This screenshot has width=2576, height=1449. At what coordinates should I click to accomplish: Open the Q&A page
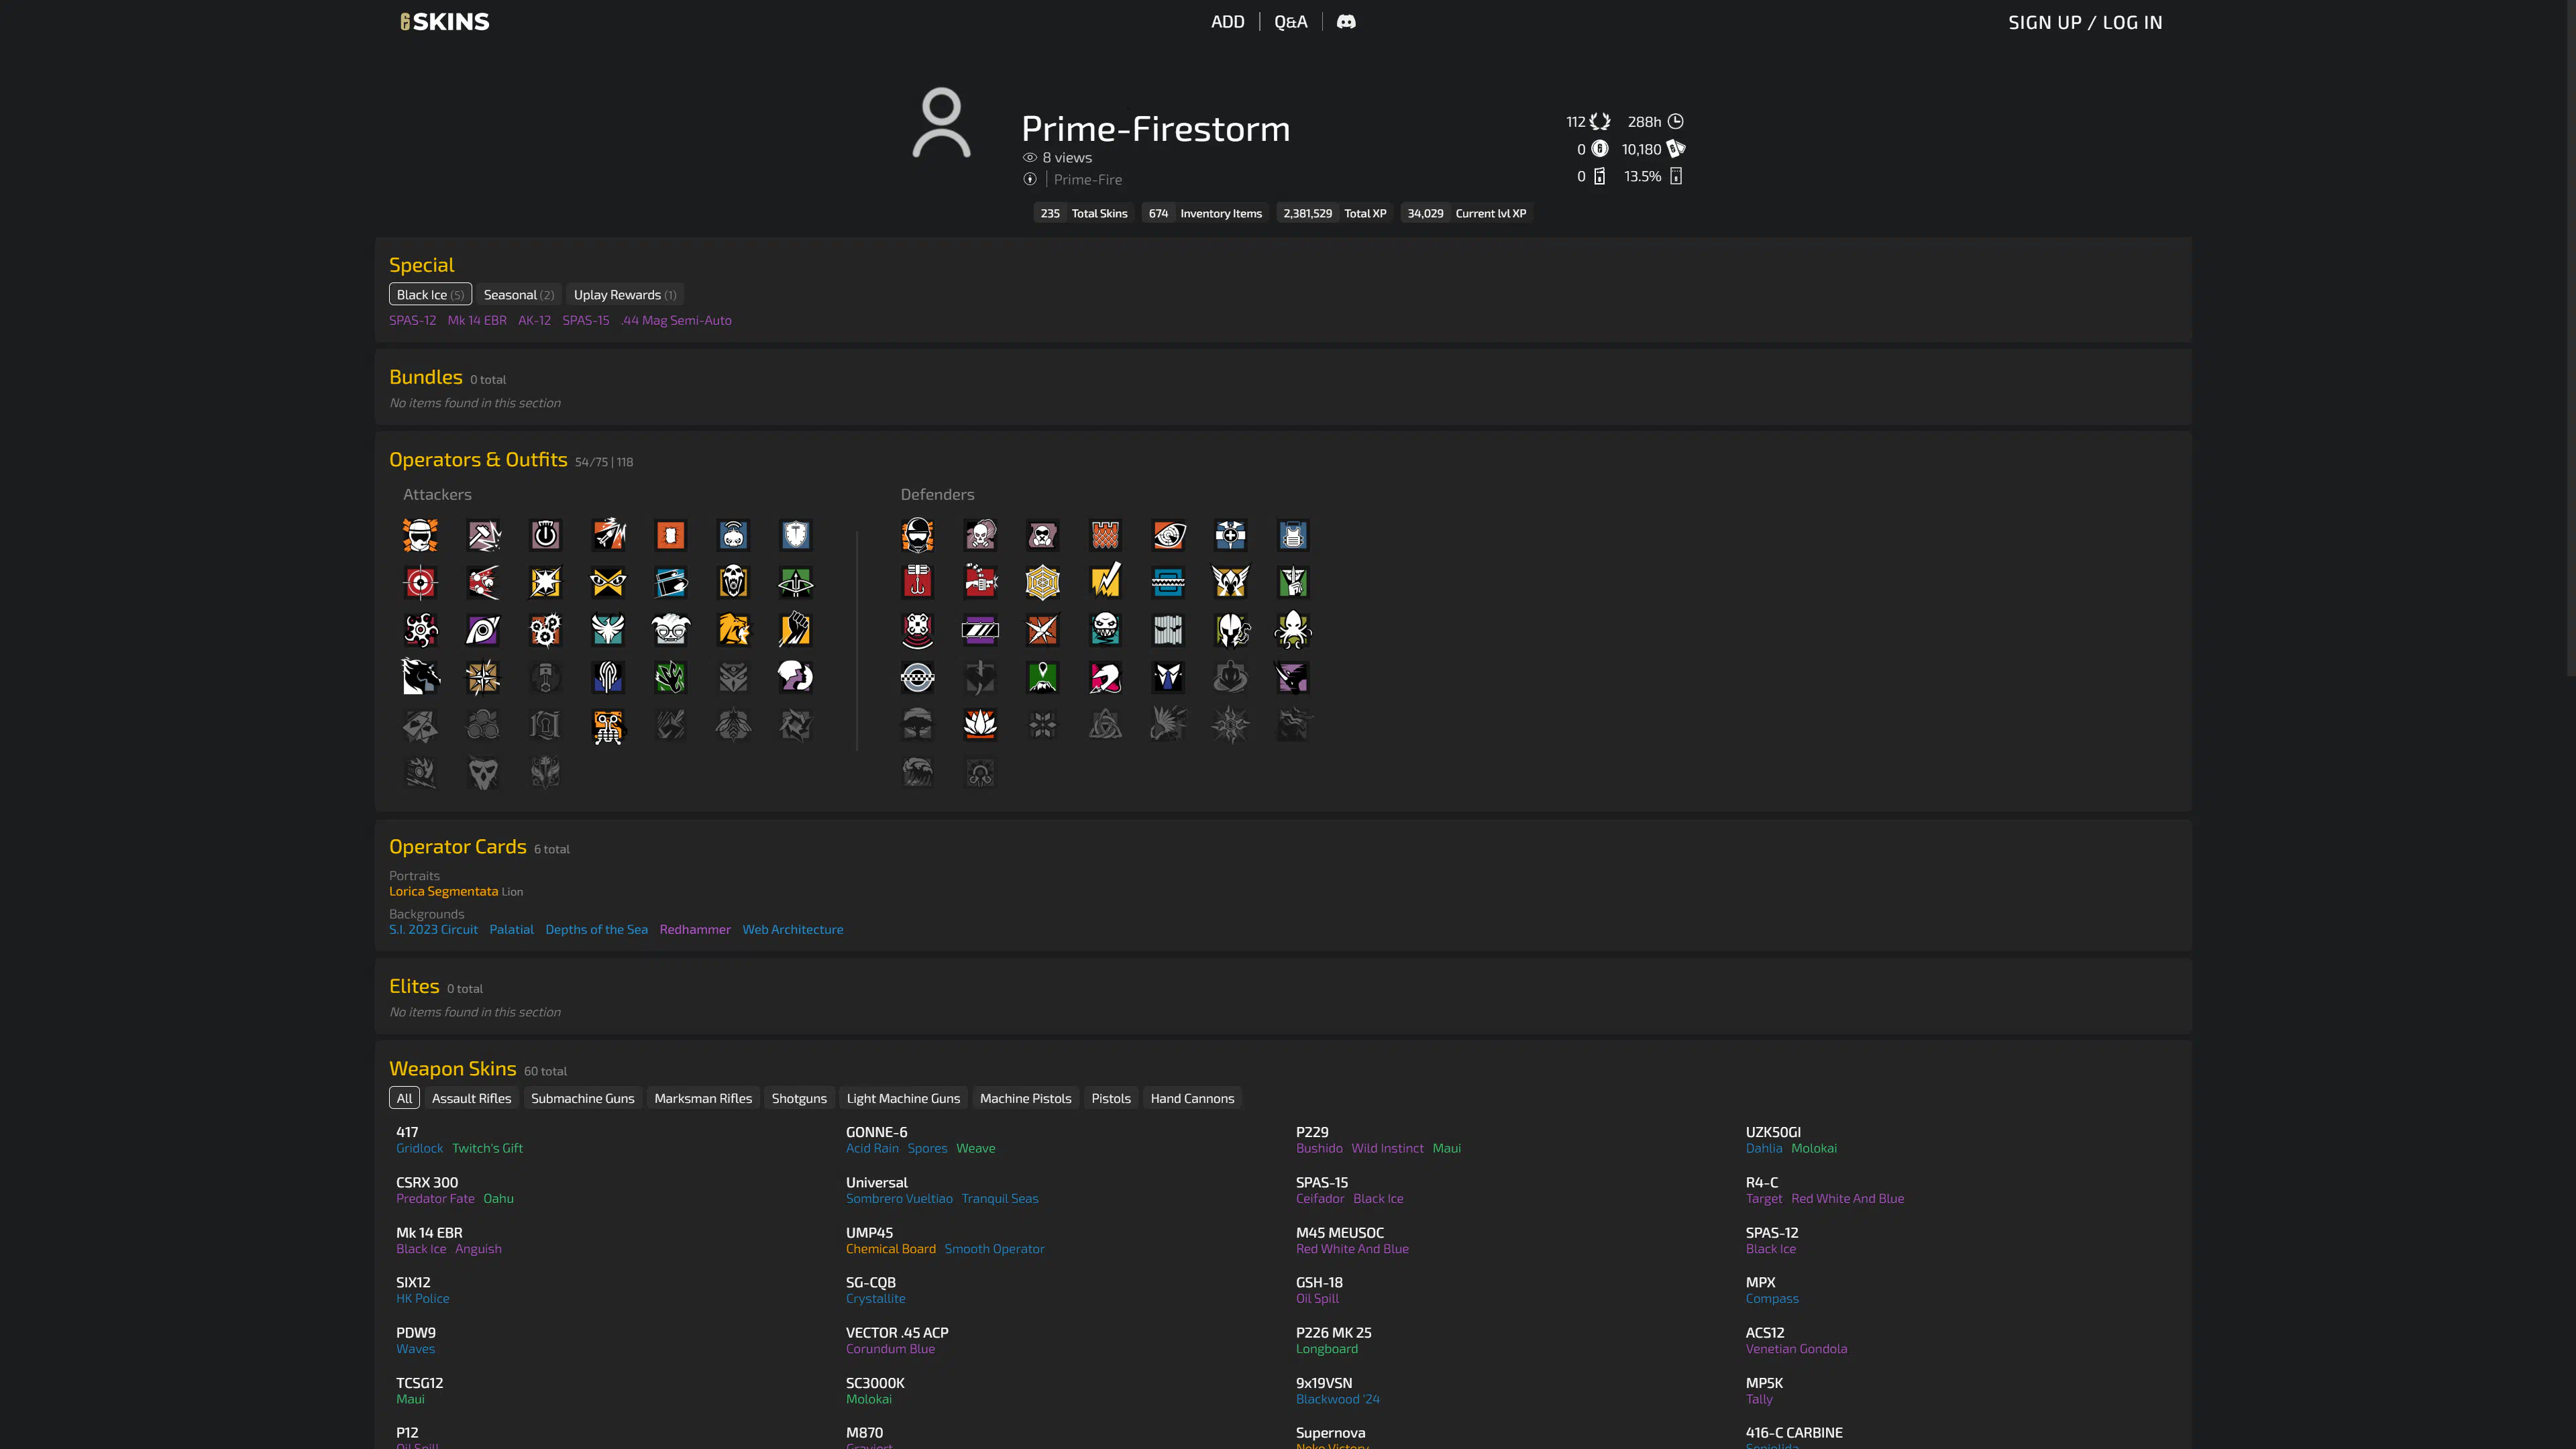[x=1290, y=22]
